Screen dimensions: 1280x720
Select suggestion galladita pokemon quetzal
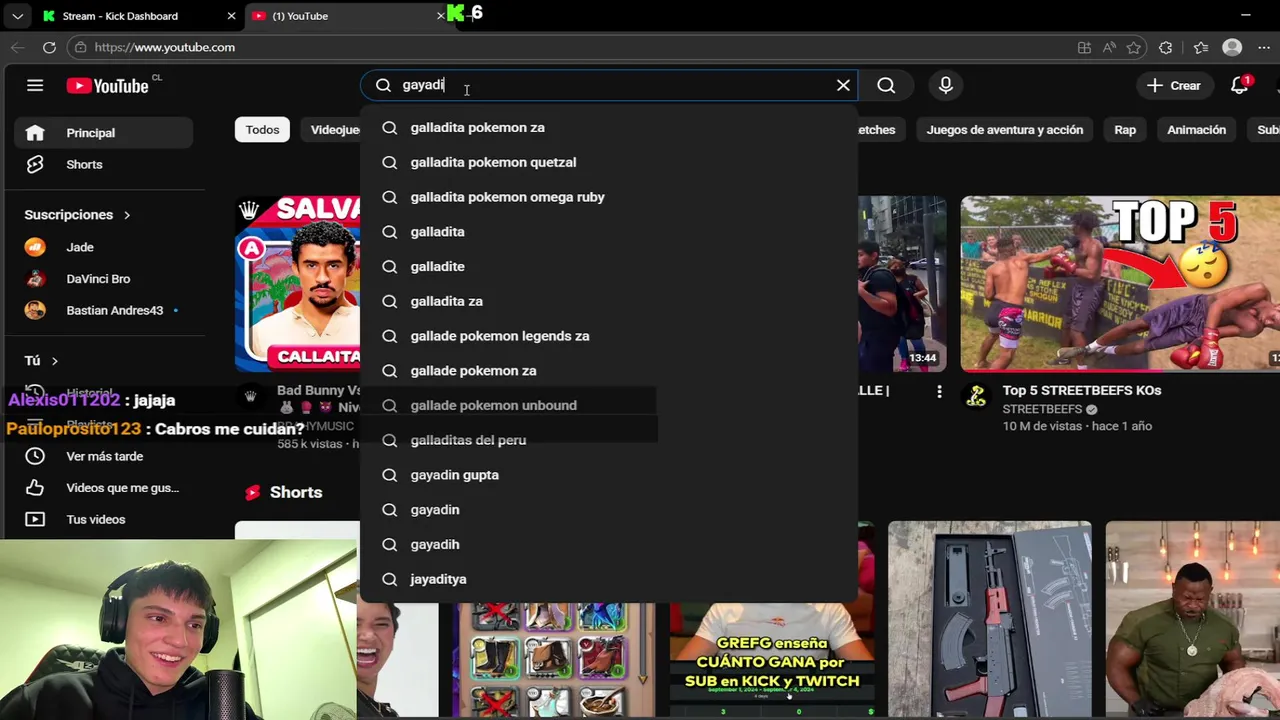[x=608, y=162]
